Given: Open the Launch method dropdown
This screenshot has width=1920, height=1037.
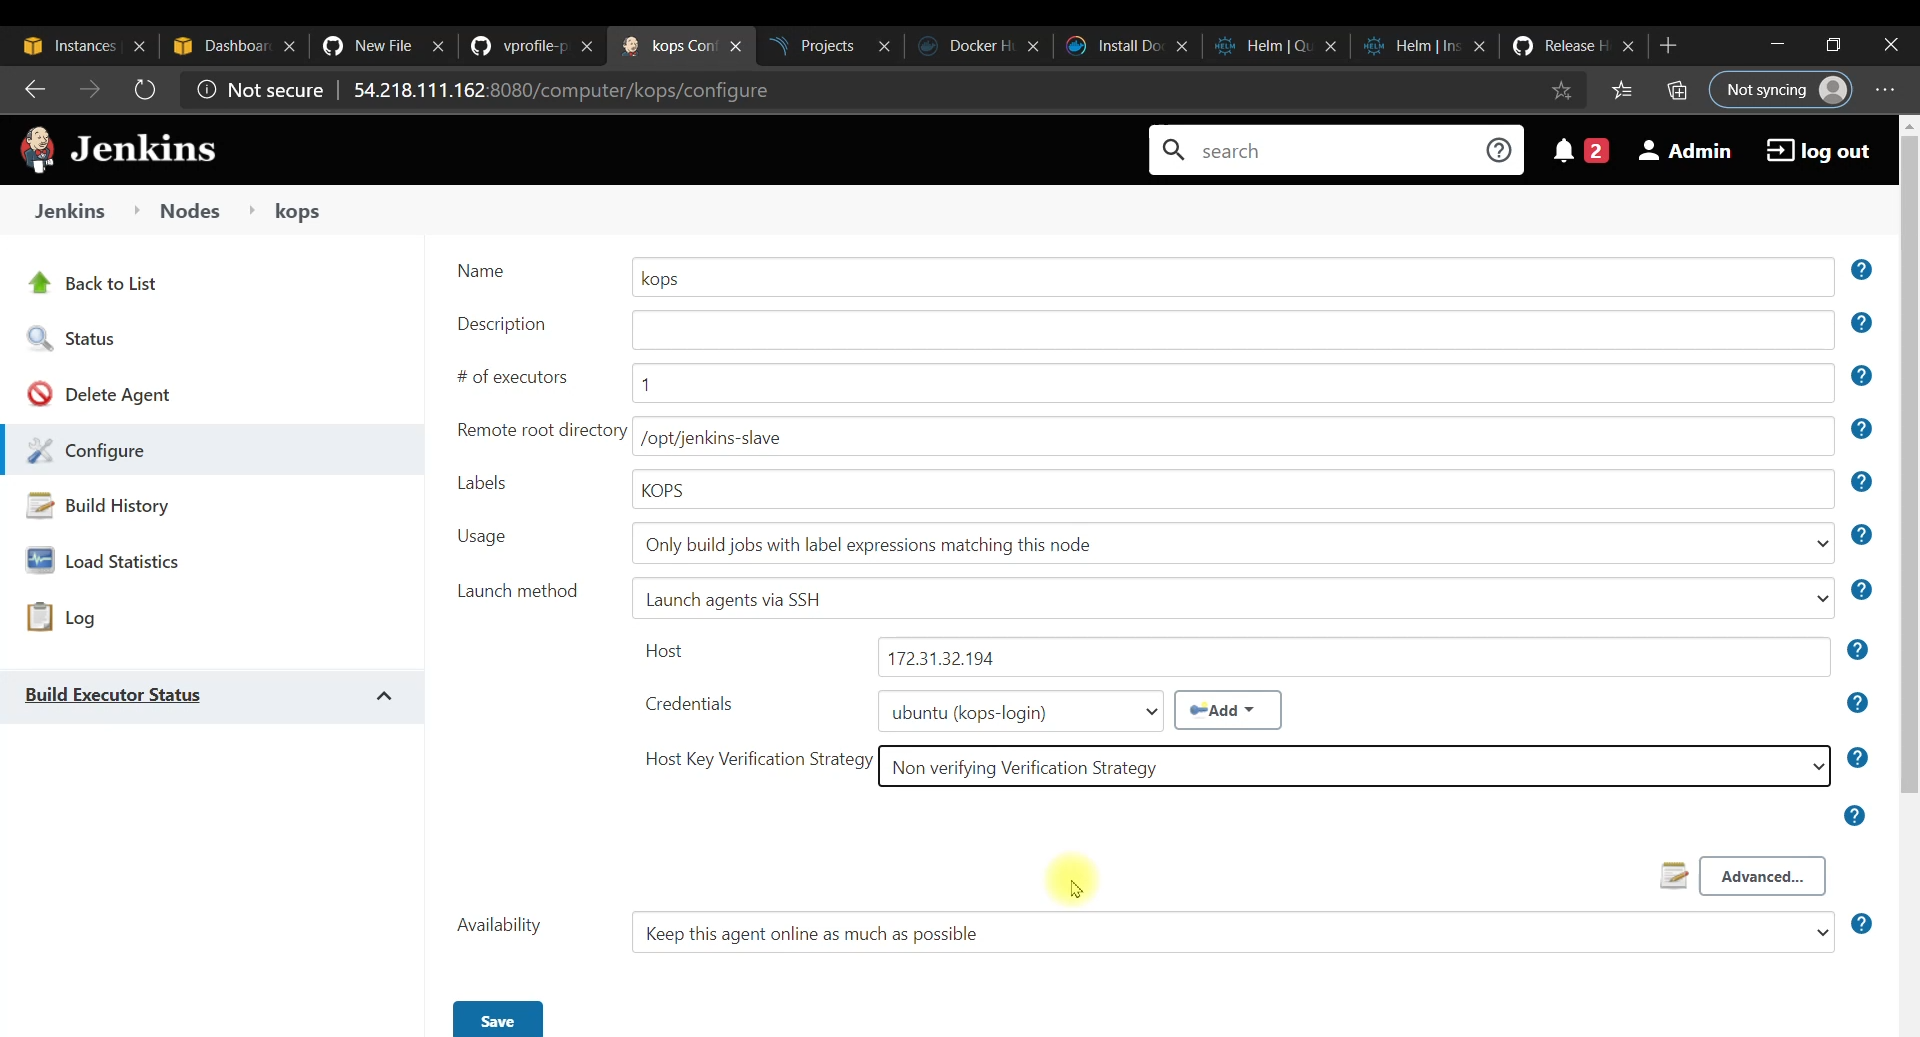Looking at the screenshot, I should pos(1233,599).
